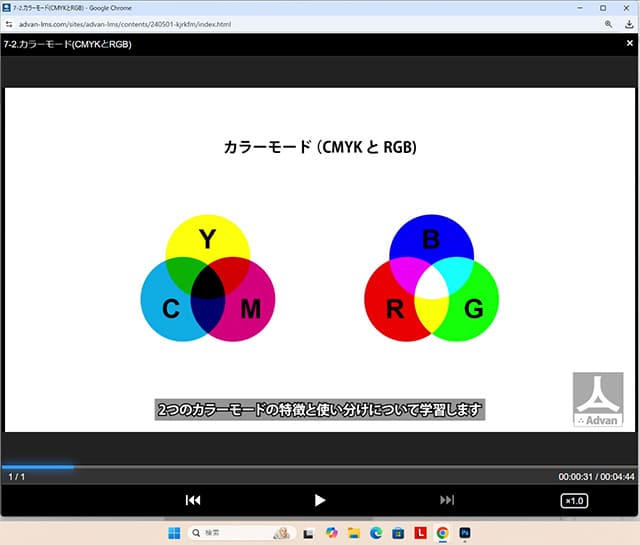This screenshot has height=545, width=640.
Task: Click the elapsed time "00:00:31 / 00:04:44"
Action: point(596,476)
